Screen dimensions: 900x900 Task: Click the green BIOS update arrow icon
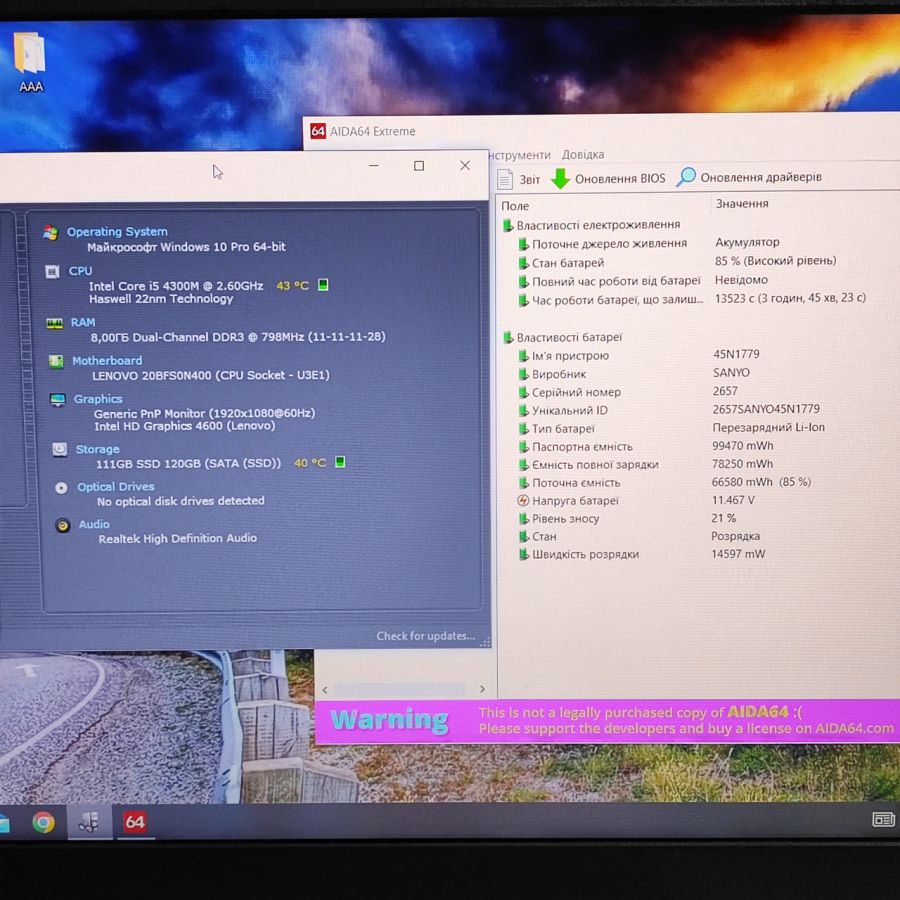(x=560, y=179)
